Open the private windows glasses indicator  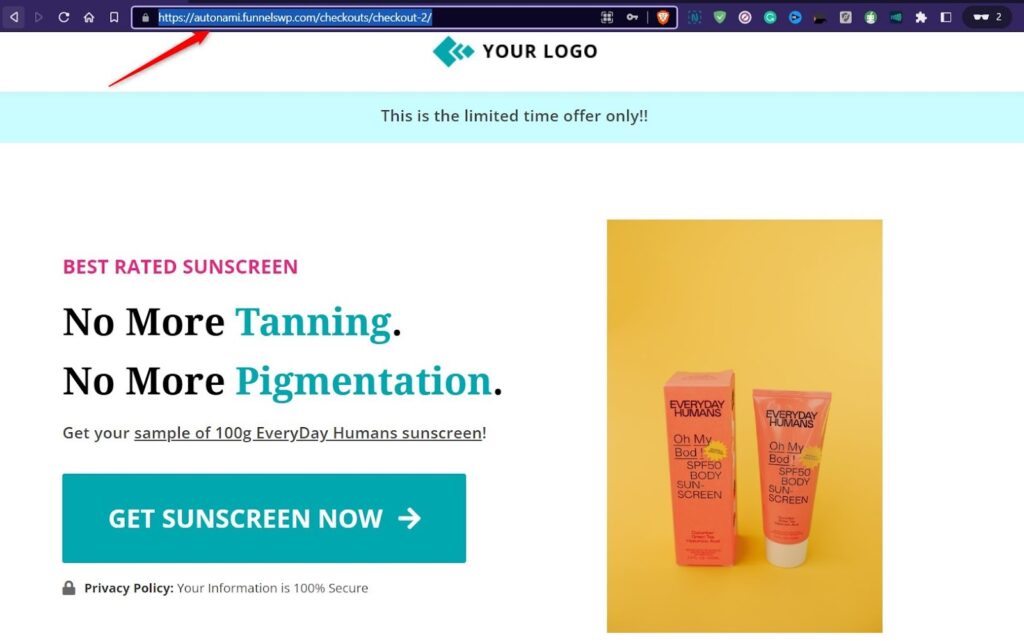[x=987, y=17]
